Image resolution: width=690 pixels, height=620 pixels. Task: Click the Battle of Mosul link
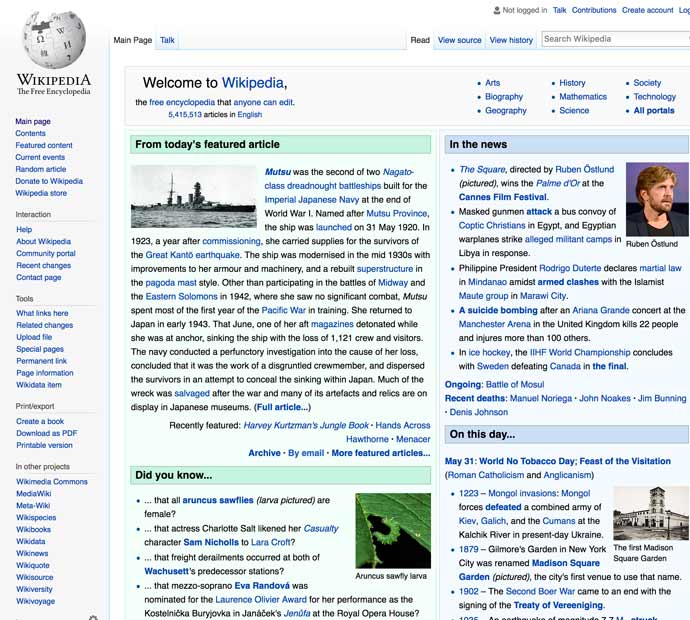tap(515, 385)
